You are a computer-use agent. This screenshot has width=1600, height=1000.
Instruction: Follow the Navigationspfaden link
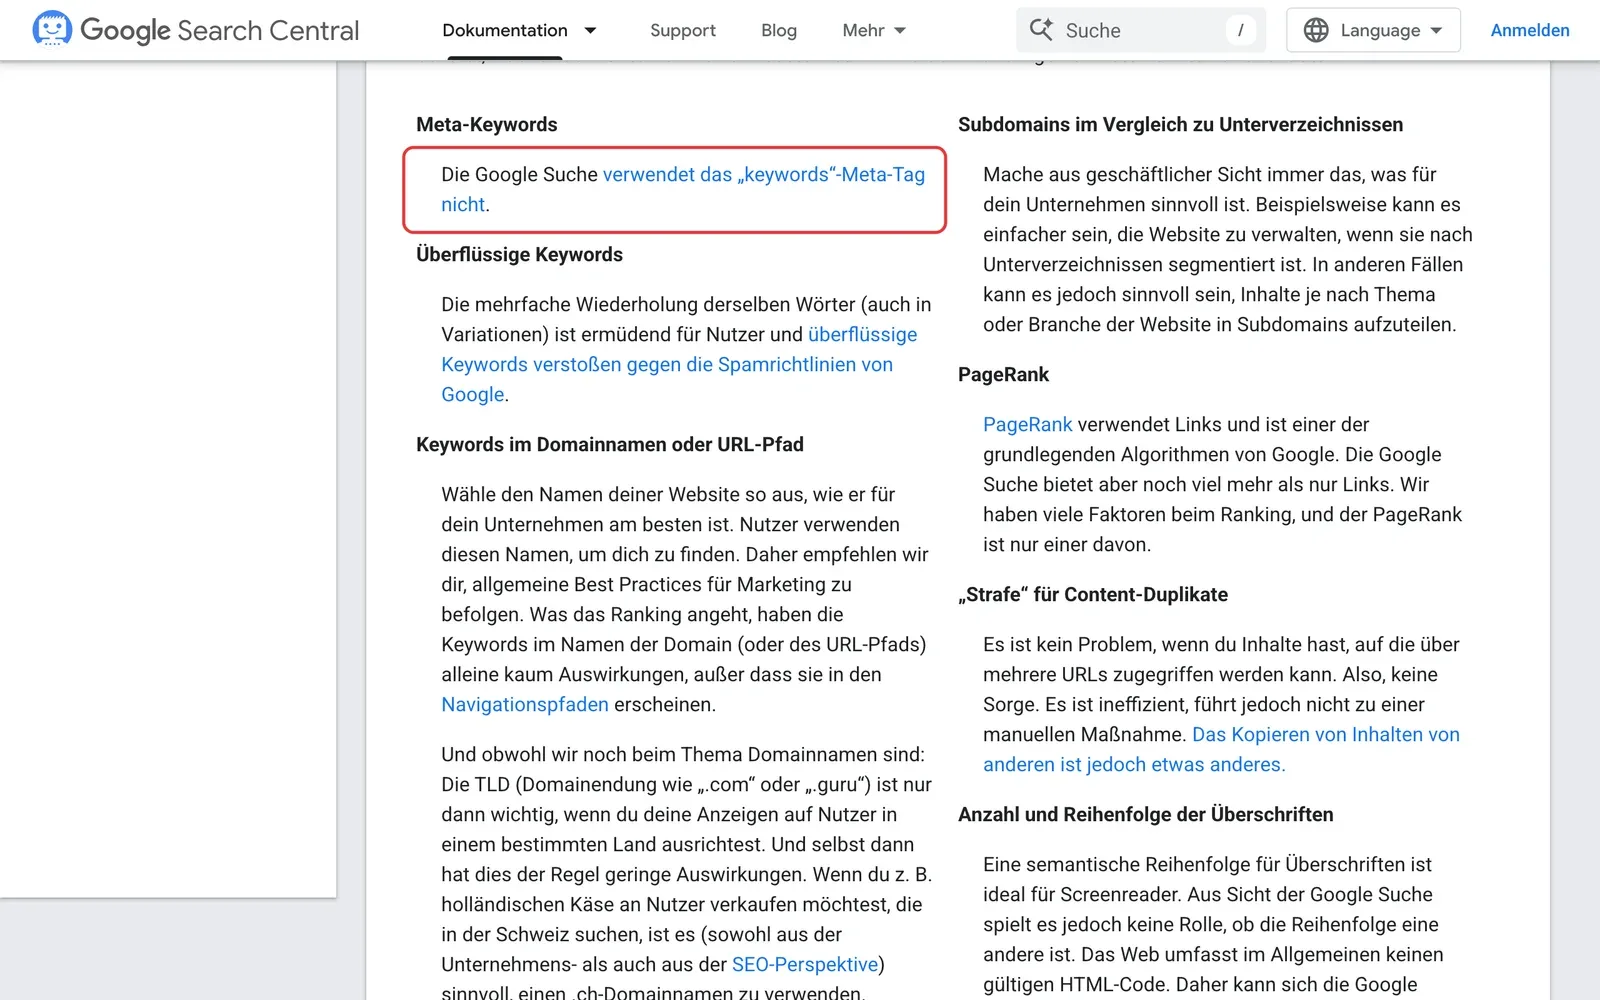pyautogui.click(x=525, y=704)
